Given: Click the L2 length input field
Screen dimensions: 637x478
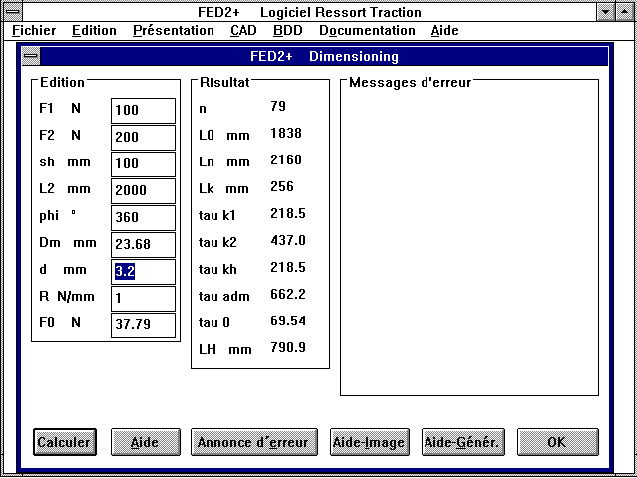Looking at the screenshot, I should pyautogui.click(x=143, y=191).
